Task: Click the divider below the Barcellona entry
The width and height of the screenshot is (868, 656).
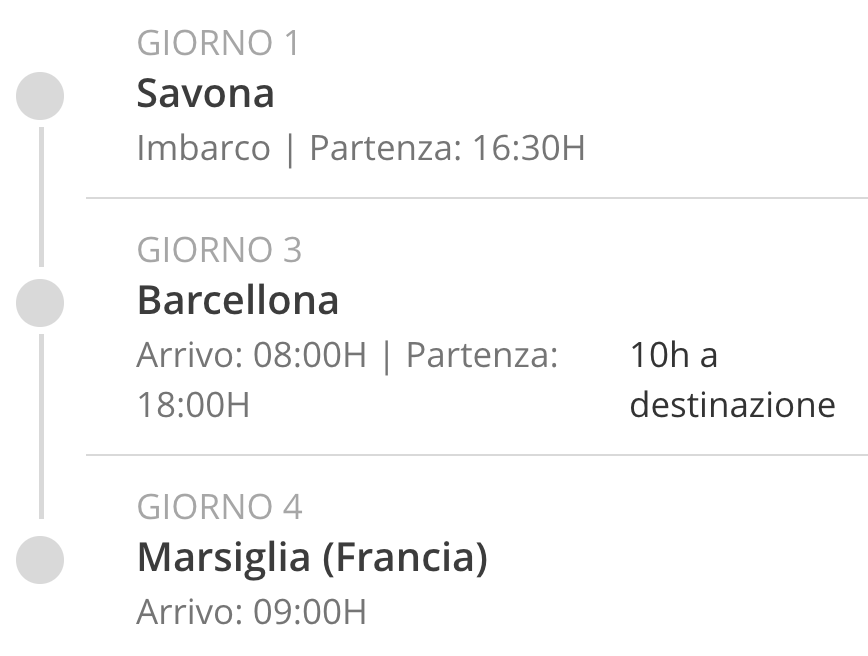Action: (477, 455)
